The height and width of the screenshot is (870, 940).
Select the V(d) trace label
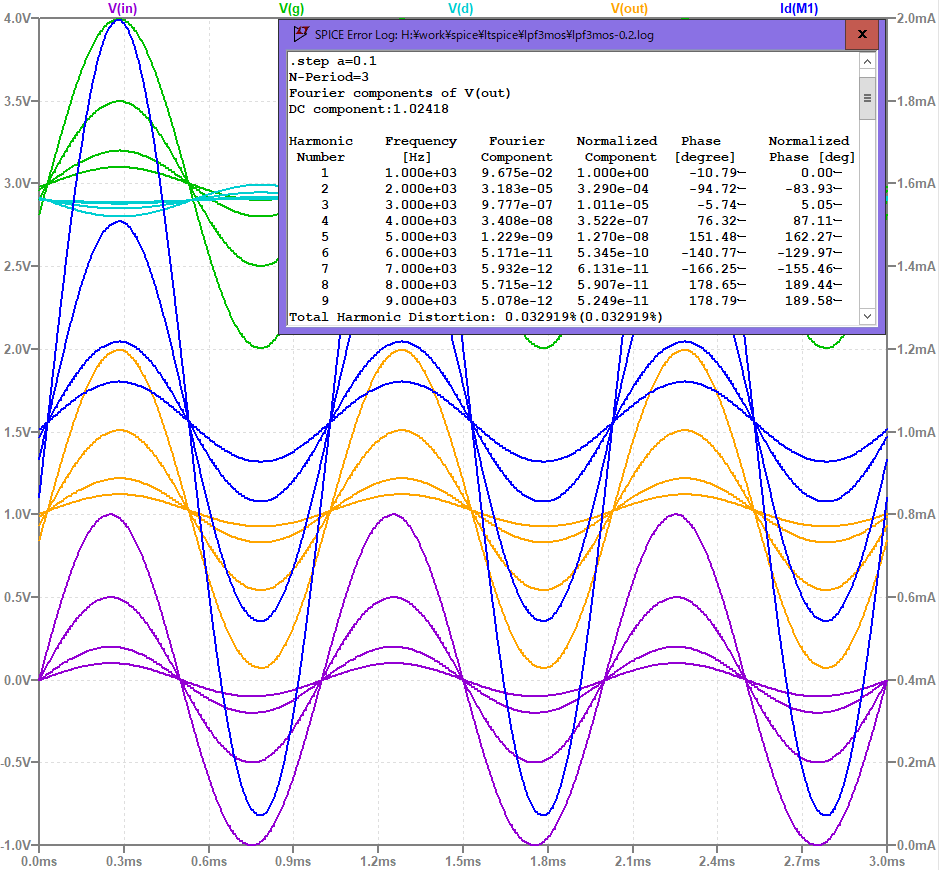tap(459, 9)
